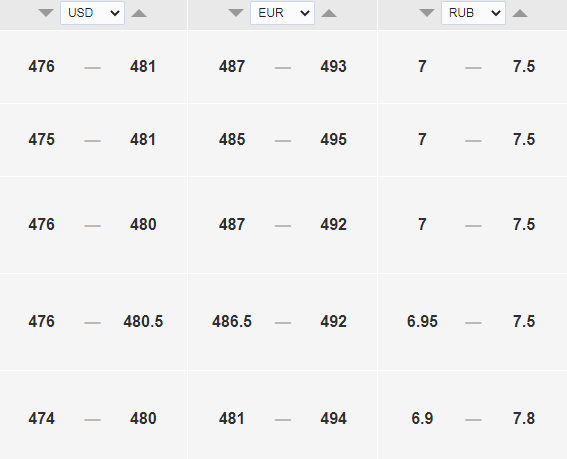Select RUB buy rate 6.9
The height and width of the screenshot is (459, 567).
[x=422, y=418]
